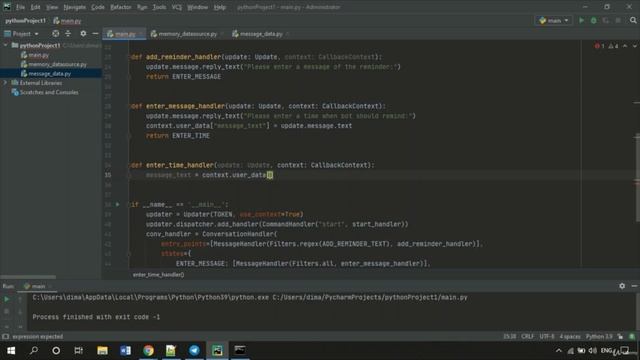
Task: Select message_data.py in project tree
Action: [x=49, y=74]
